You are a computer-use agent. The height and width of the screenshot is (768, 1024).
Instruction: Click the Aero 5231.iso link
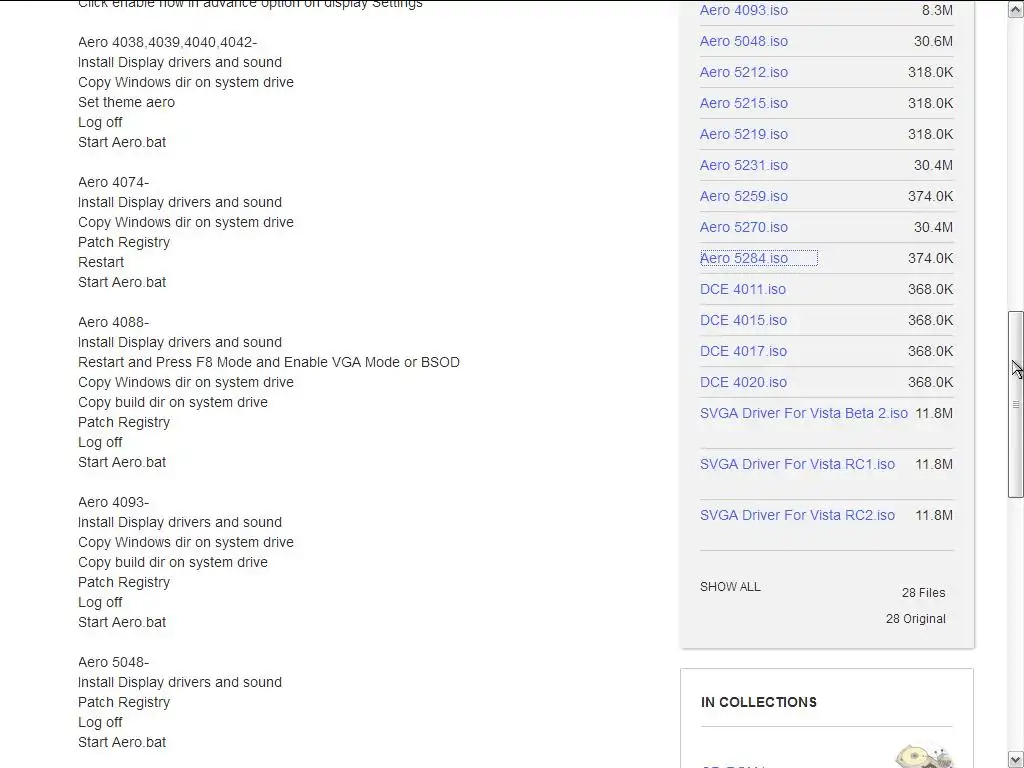click(743, 165)
